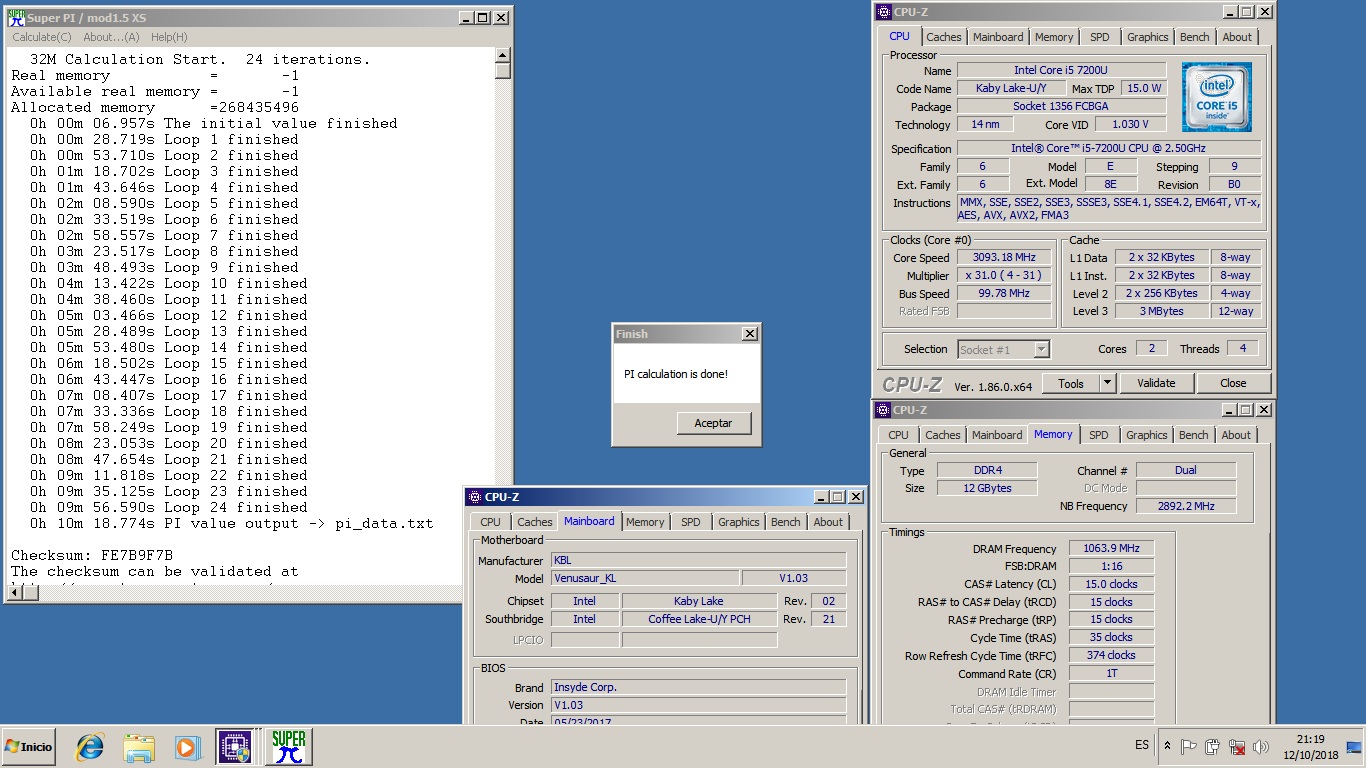Click the Intel Core i5 7200U name field
The width and height of the screenshot is (1366, 768).
tap(1061, 70)
